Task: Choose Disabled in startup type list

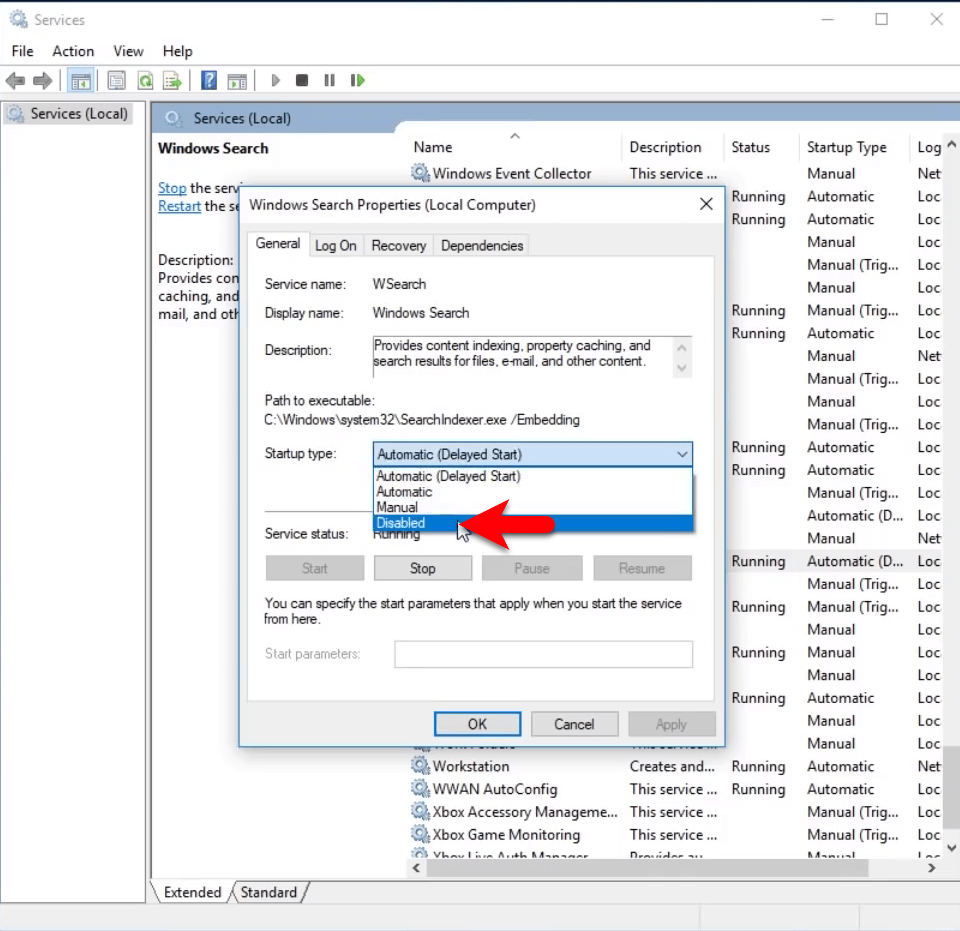Action: point(533,523)
